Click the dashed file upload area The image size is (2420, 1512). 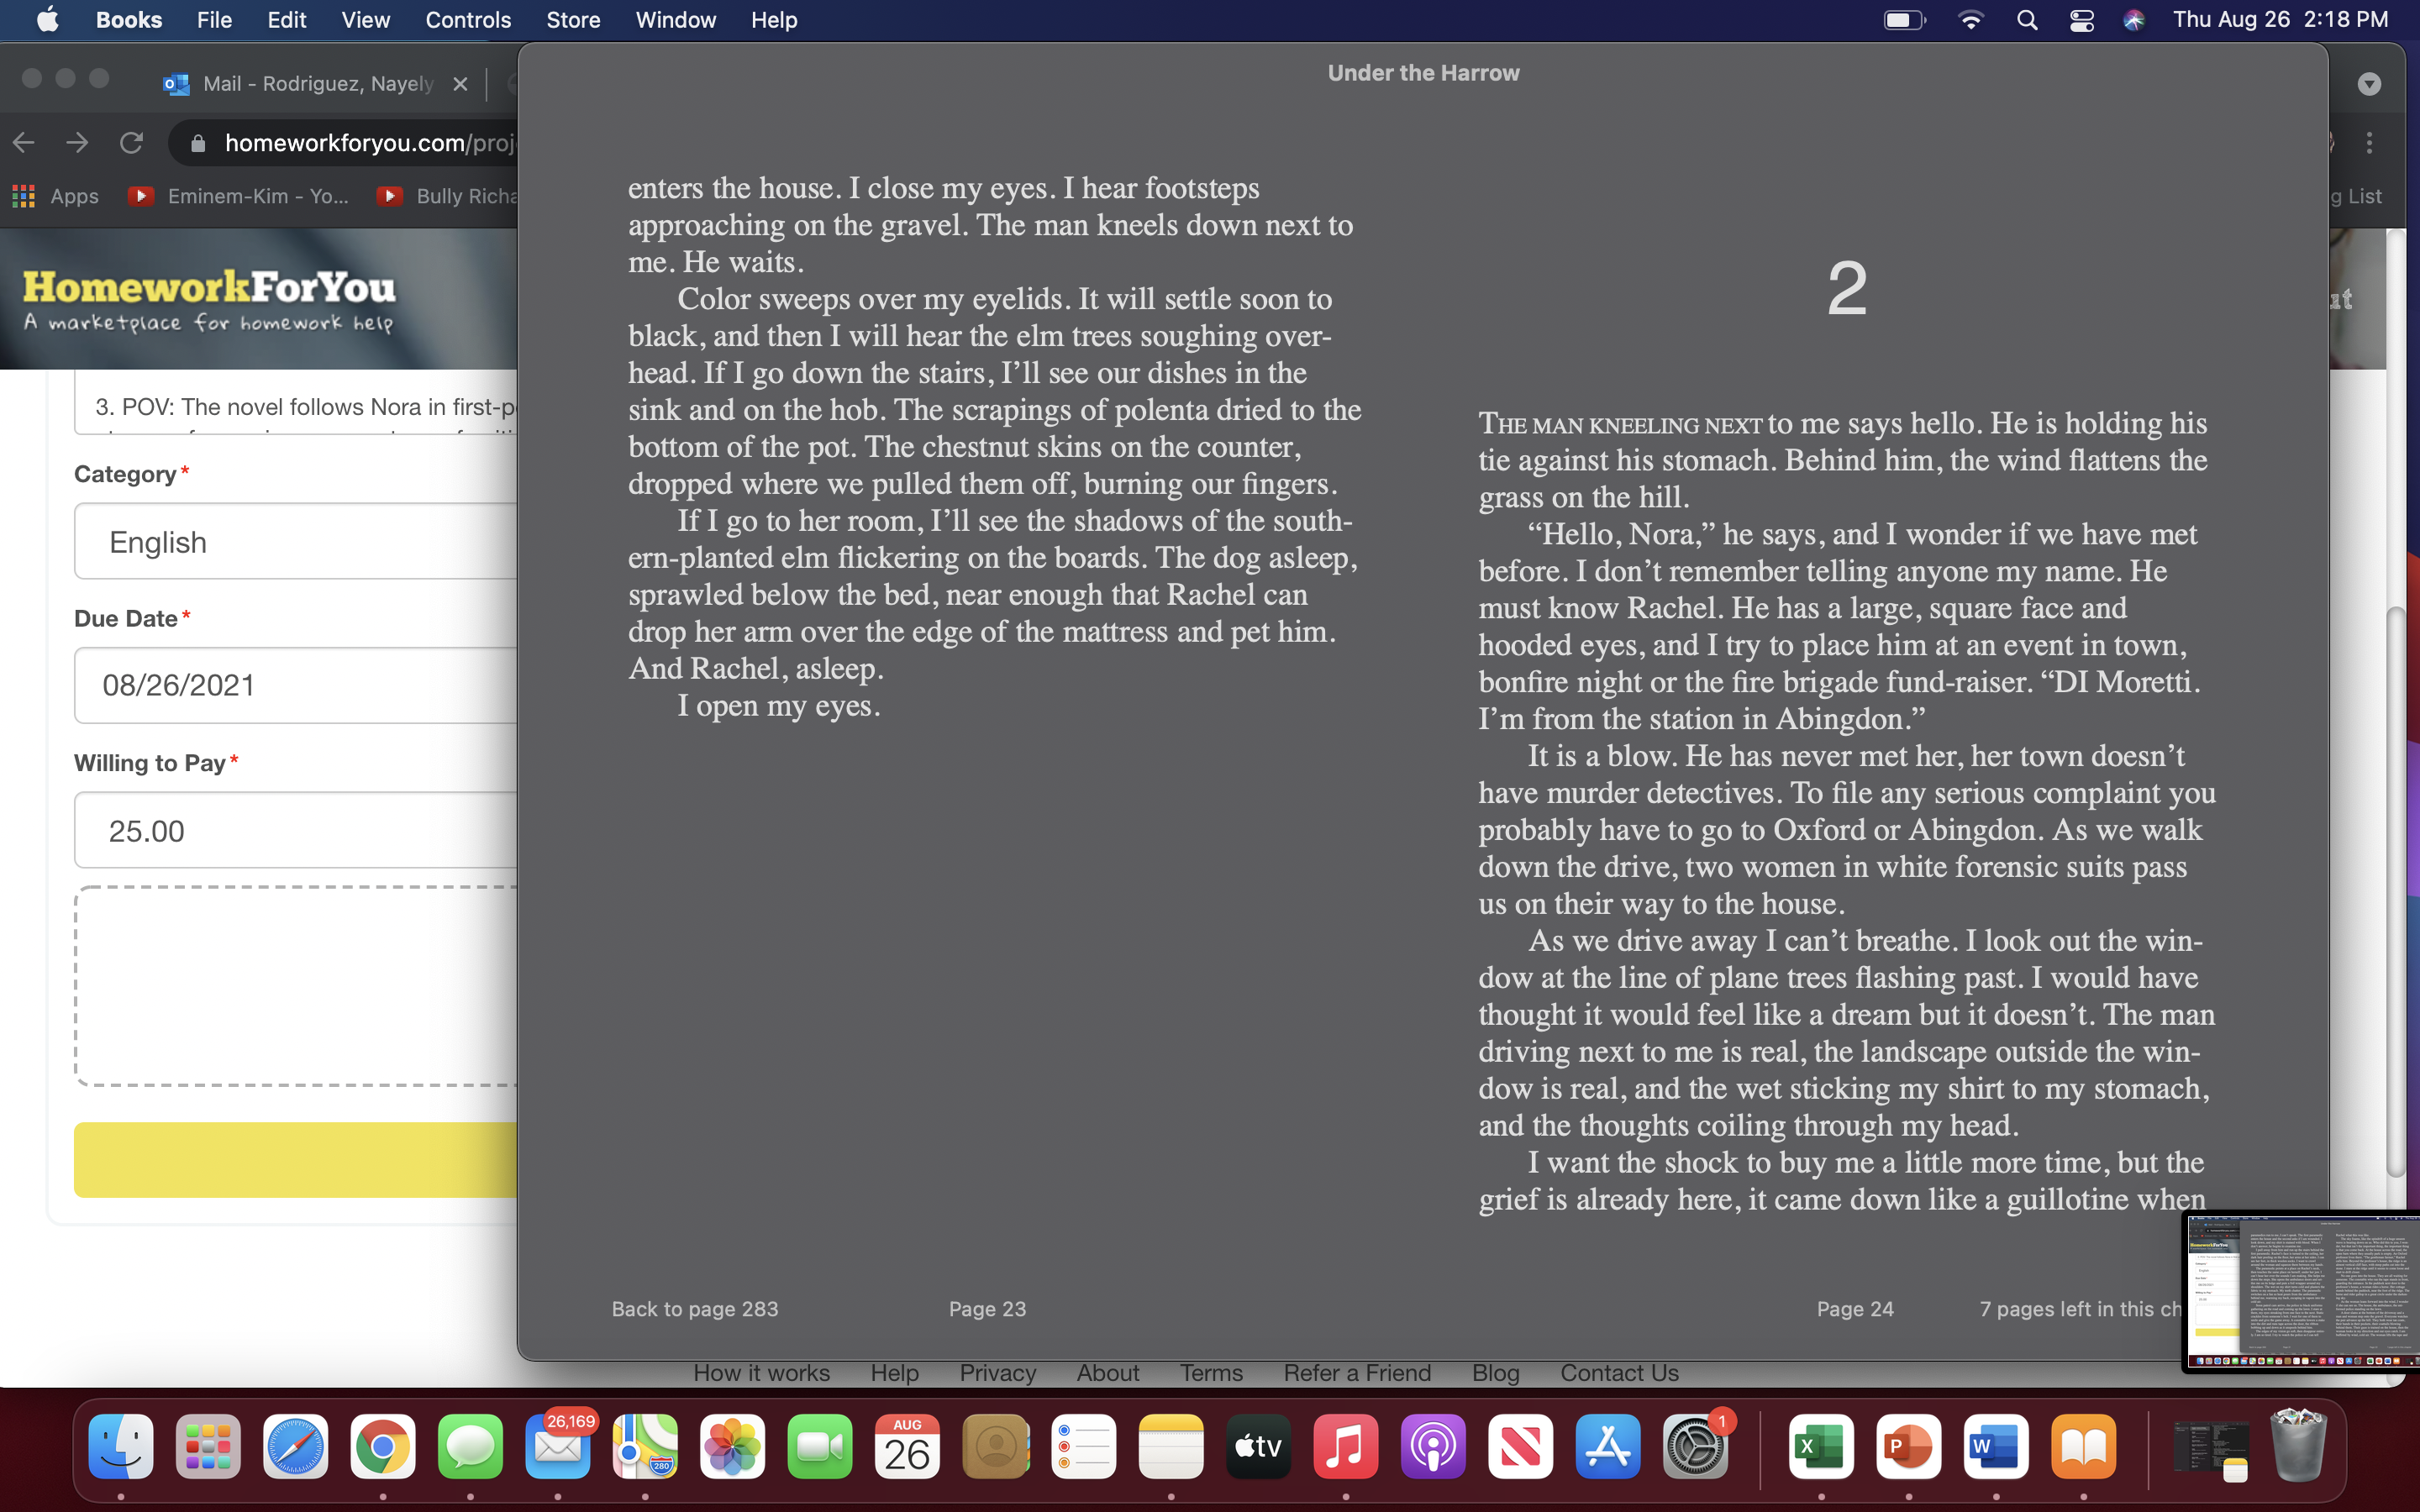click(296, 986)
